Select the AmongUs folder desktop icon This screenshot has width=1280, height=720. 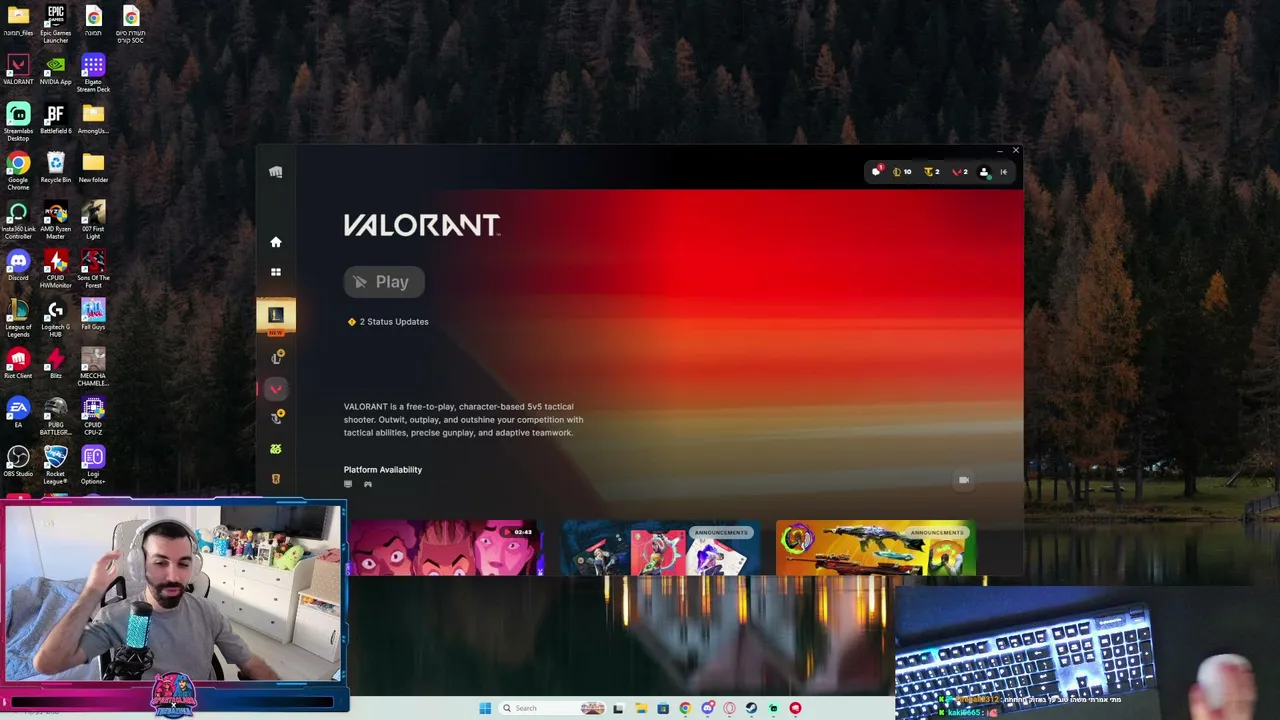click(93, 119)
